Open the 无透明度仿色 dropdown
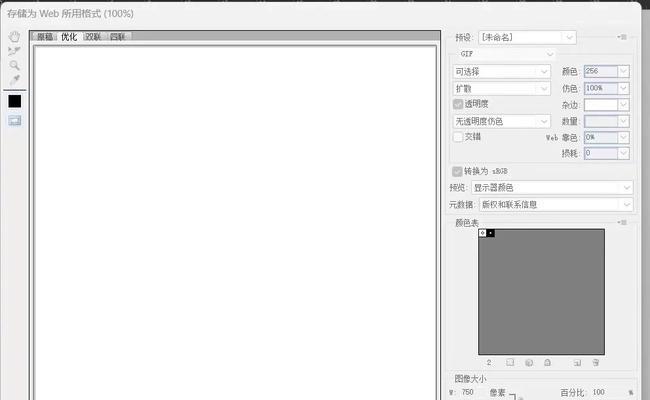Image resolution: width=650 pixels, height=400 pixels. tap(502, 121)
